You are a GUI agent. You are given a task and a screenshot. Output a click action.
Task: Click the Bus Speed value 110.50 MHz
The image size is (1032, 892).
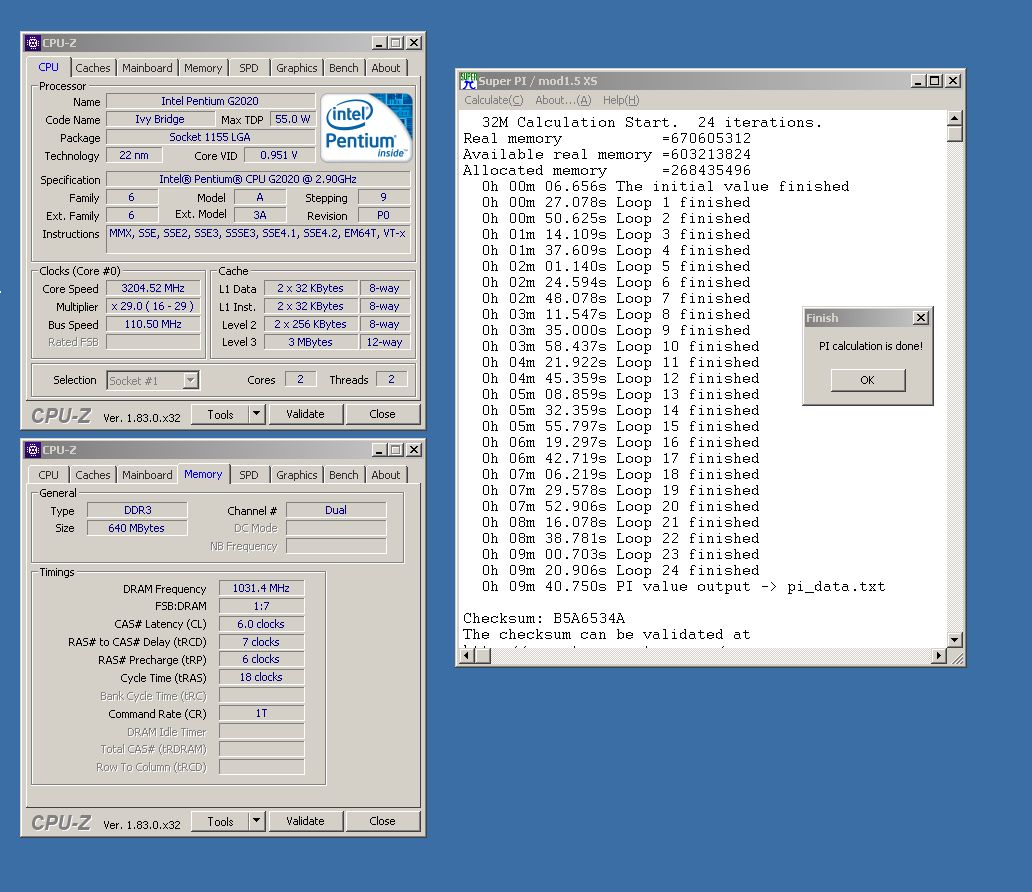[x=153, y=324]
